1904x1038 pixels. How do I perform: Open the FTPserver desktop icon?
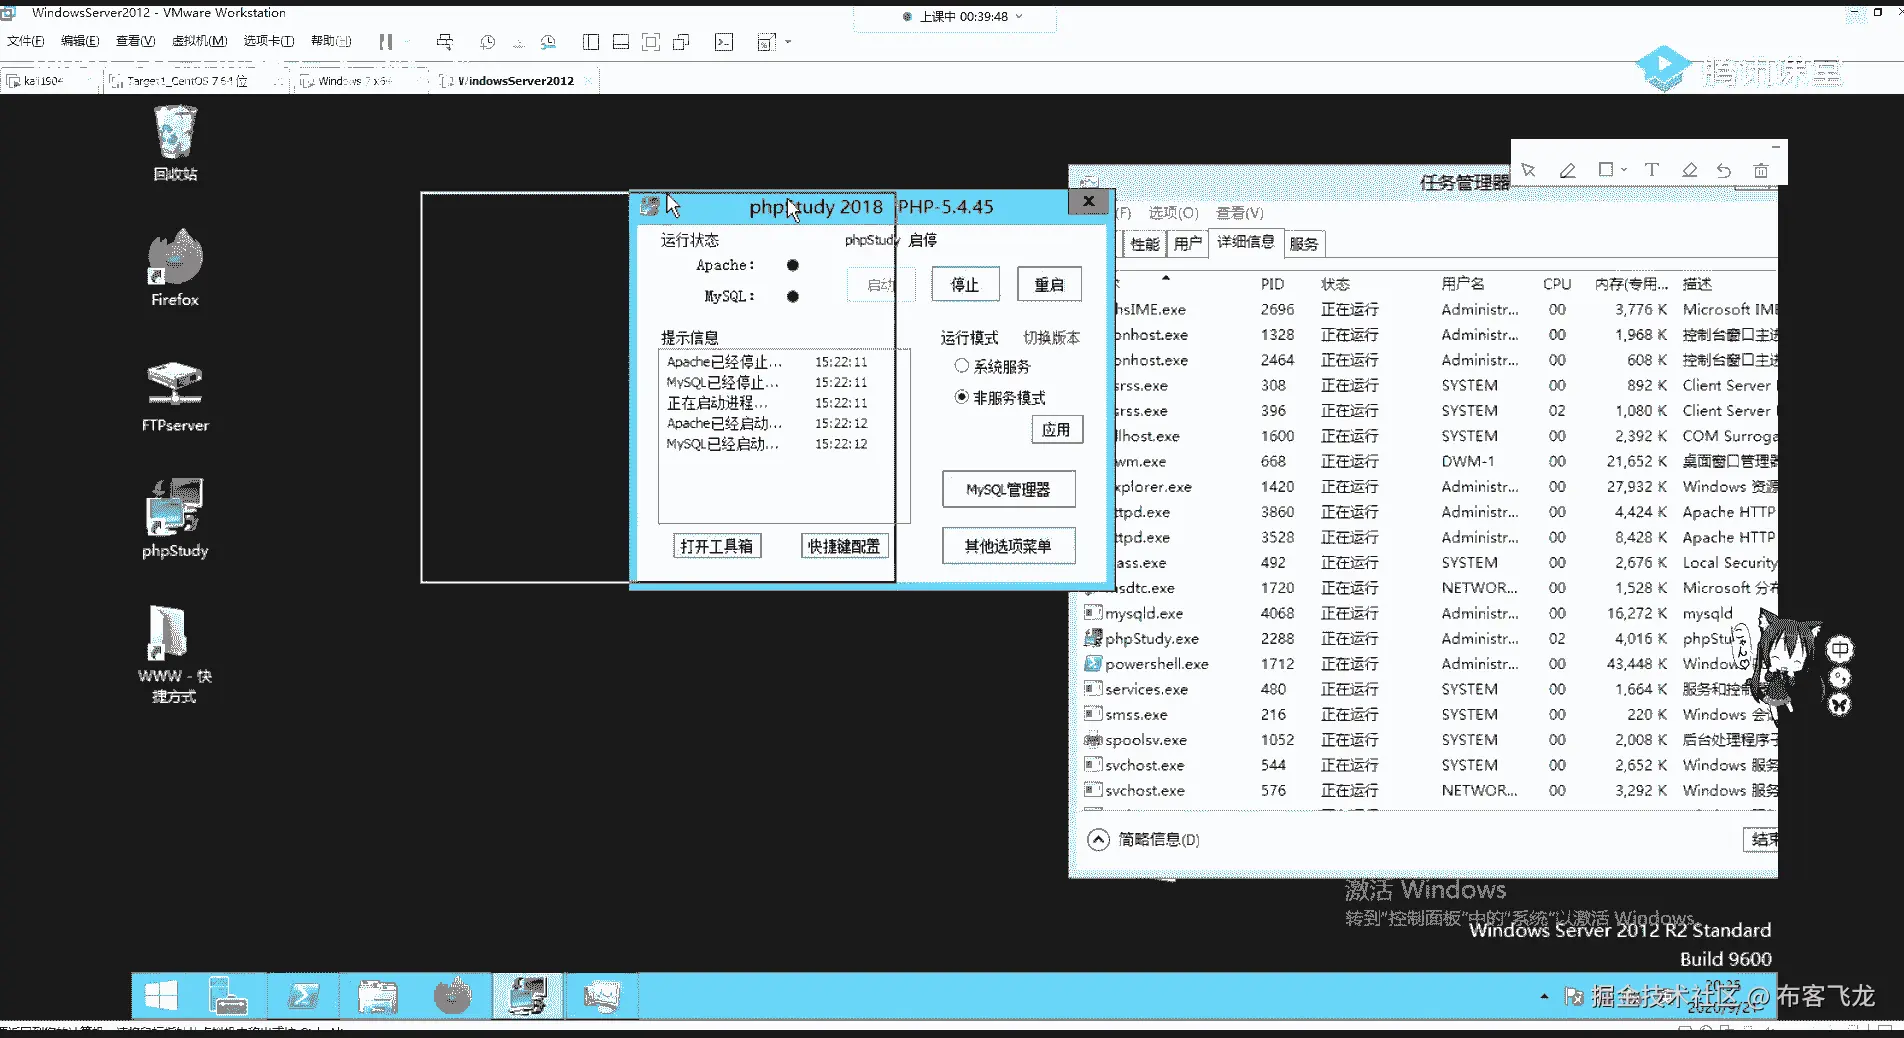[175, 396]
